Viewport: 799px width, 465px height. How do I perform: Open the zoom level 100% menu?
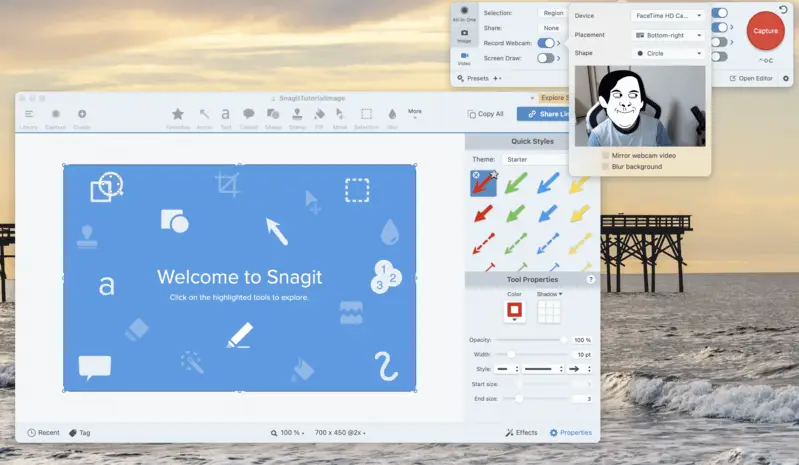288,432
